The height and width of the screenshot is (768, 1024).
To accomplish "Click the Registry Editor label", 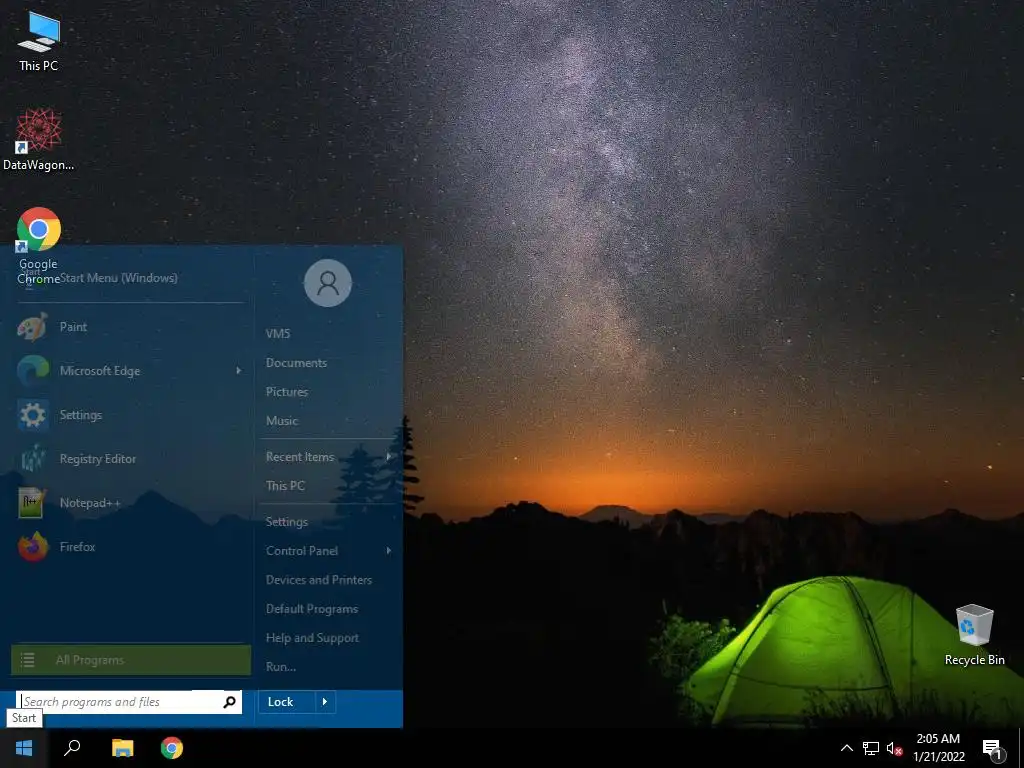I will click(98, 458).
